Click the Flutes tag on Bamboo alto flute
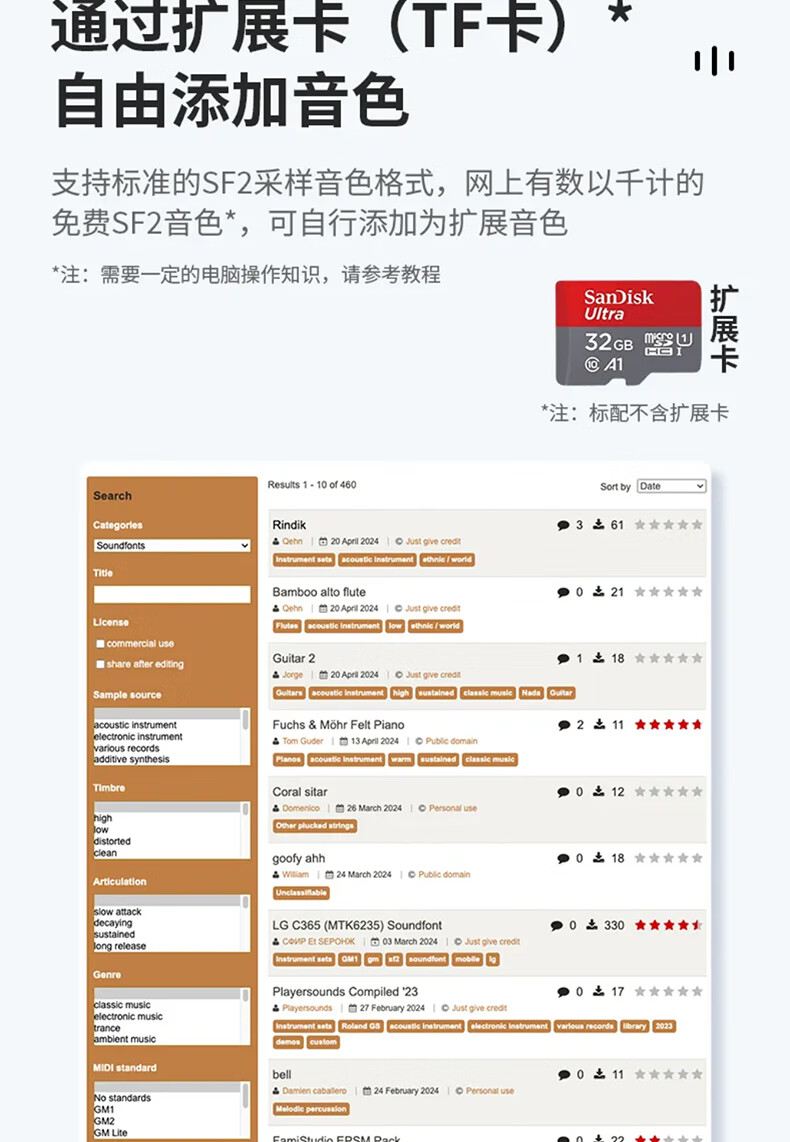 click(x=287, y=626)
